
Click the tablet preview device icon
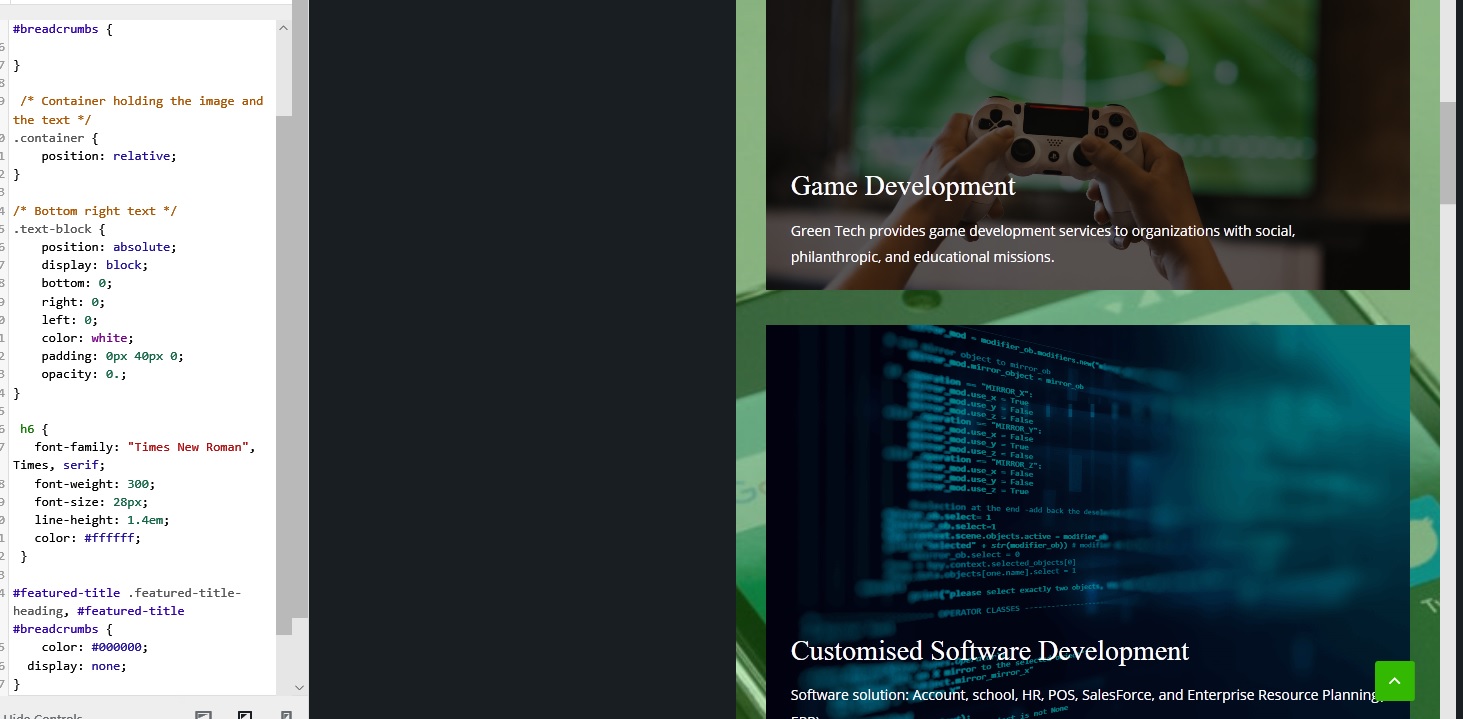click(x=245, y=715)
